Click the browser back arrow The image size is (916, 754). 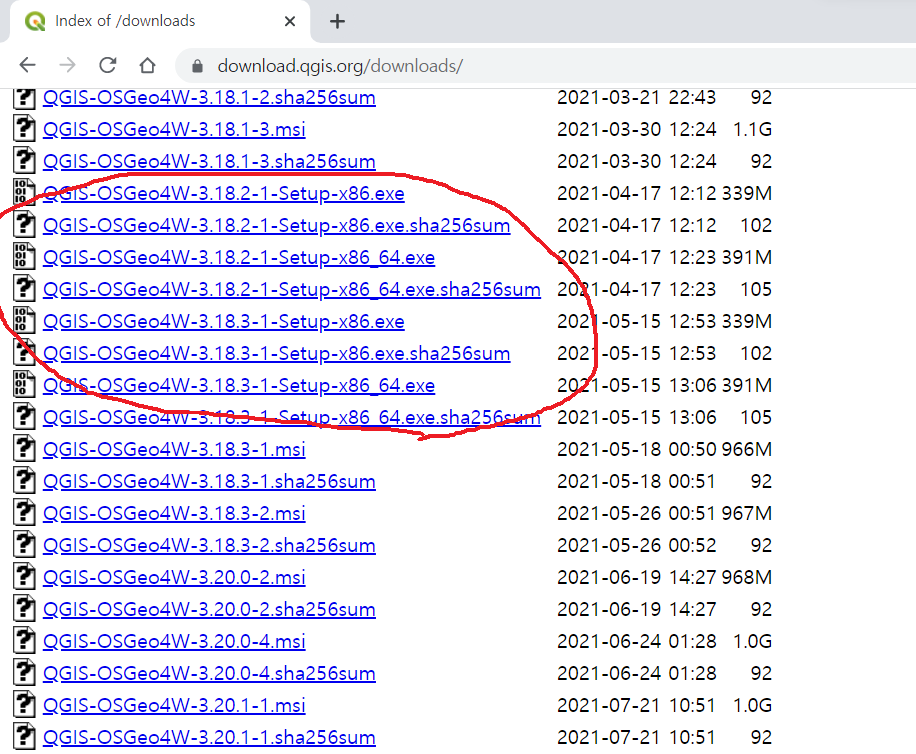[x=27, y=65]
